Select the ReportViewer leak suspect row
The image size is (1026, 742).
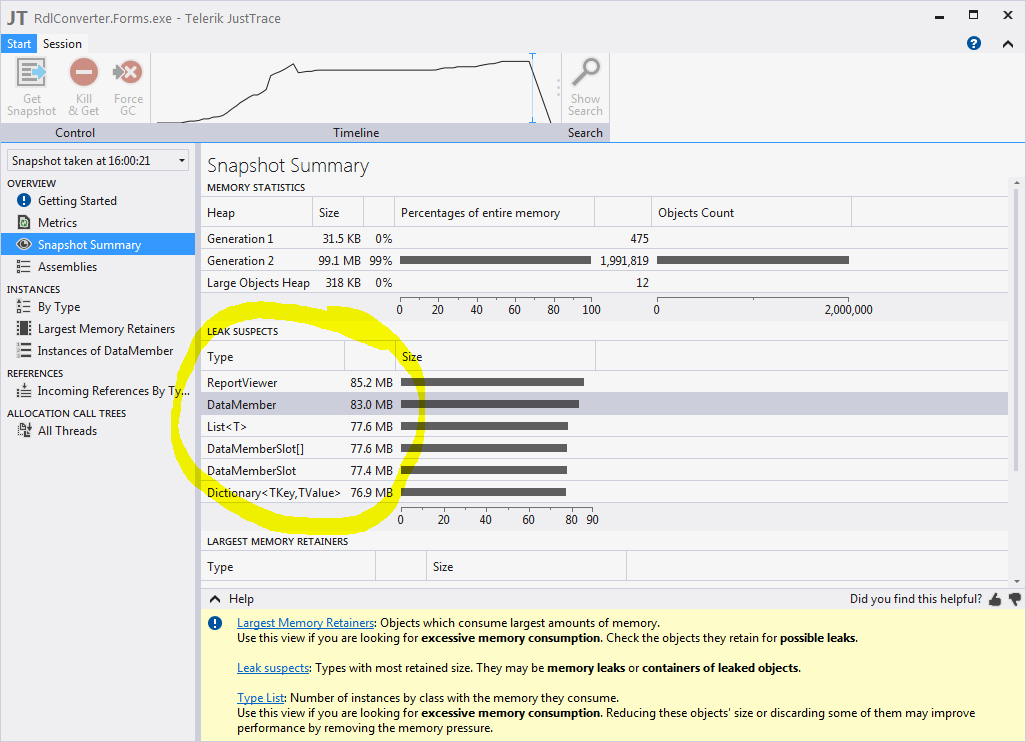click(605, 383)
